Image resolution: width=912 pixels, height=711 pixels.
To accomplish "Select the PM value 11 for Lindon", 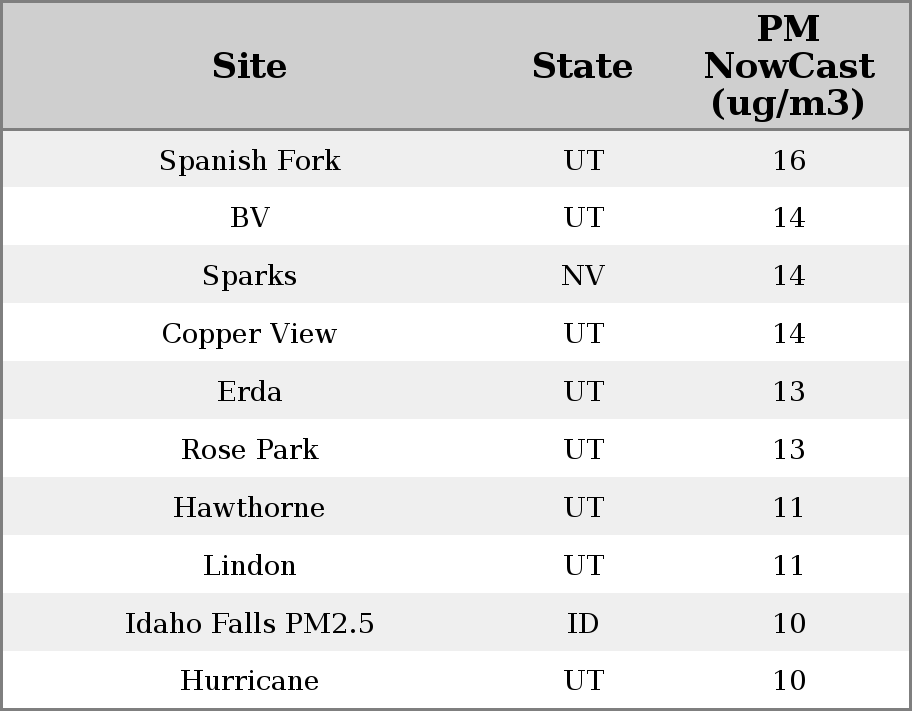I will (x=788, y=566).
